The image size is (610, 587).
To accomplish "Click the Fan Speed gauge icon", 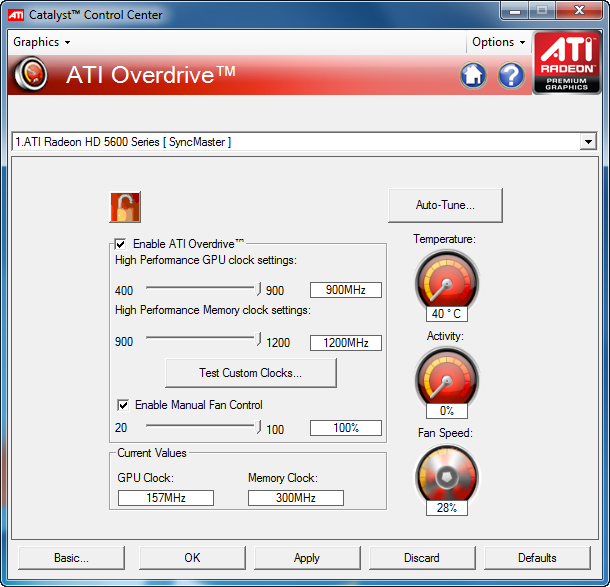I will point(447,475).
